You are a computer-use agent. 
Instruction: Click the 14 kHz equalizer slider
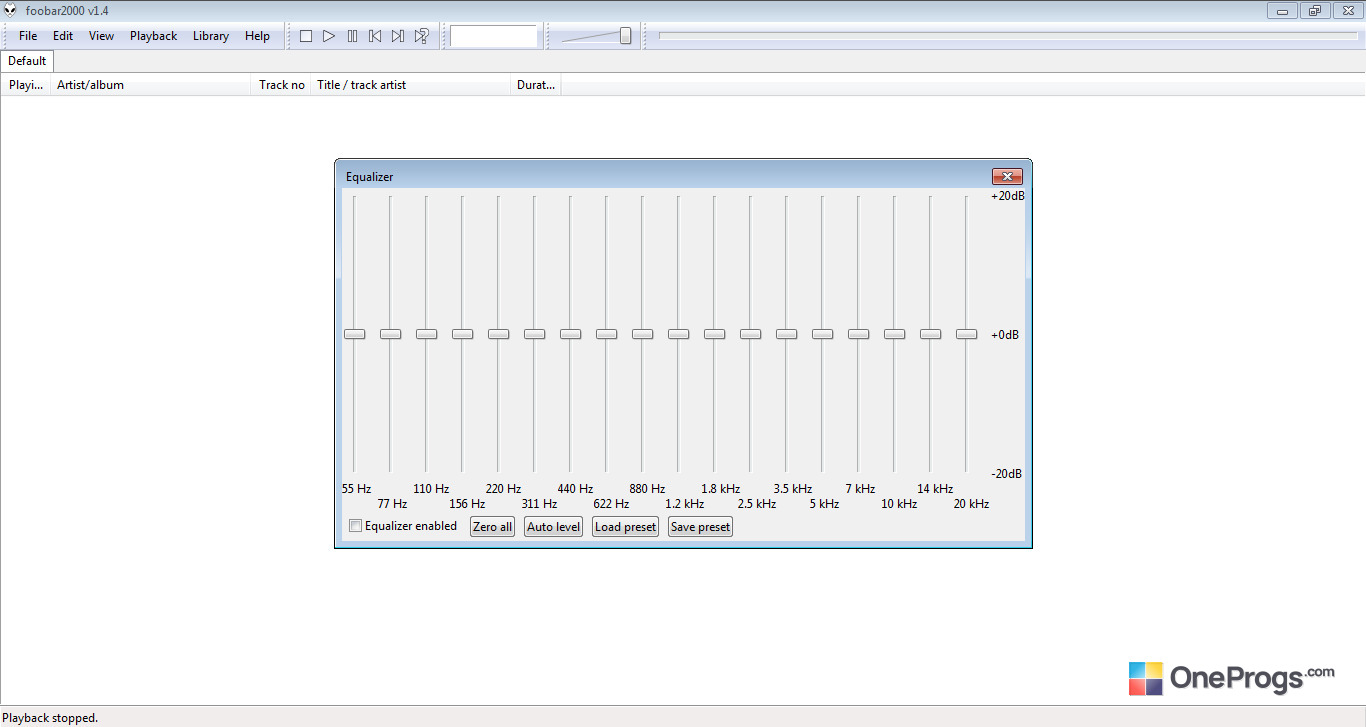point(930,334)
